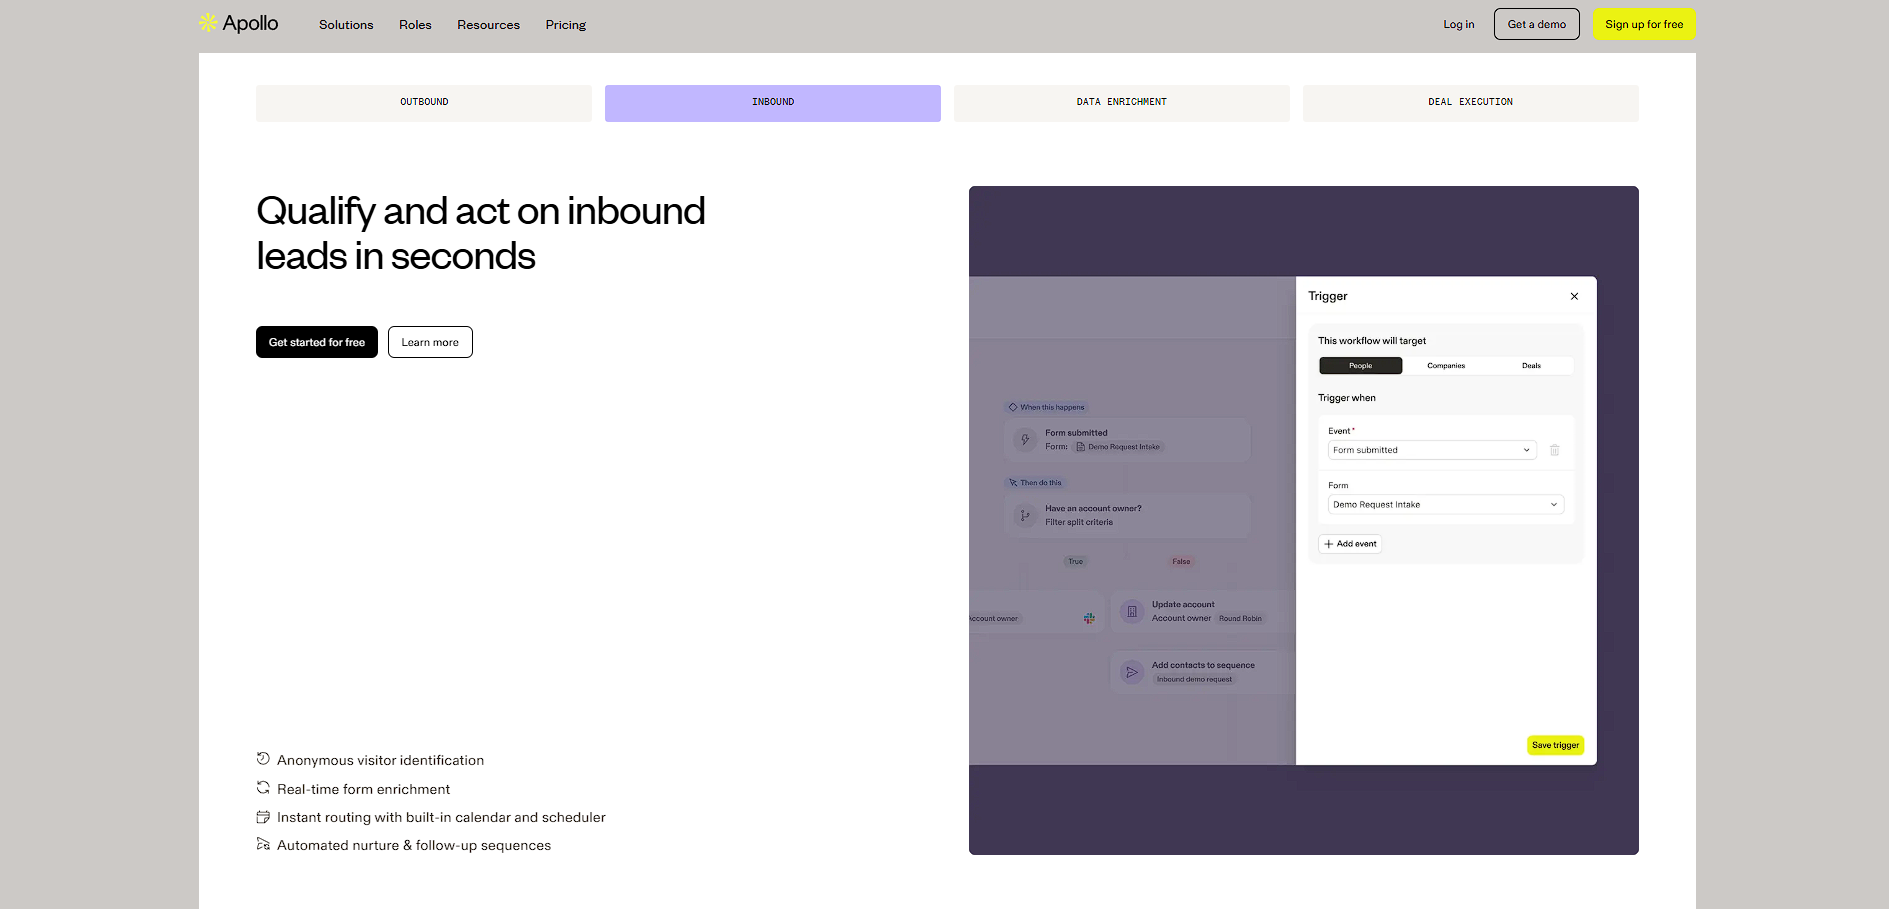
Task: Click the Apollo logo icon
Action: tap(208, 22)
